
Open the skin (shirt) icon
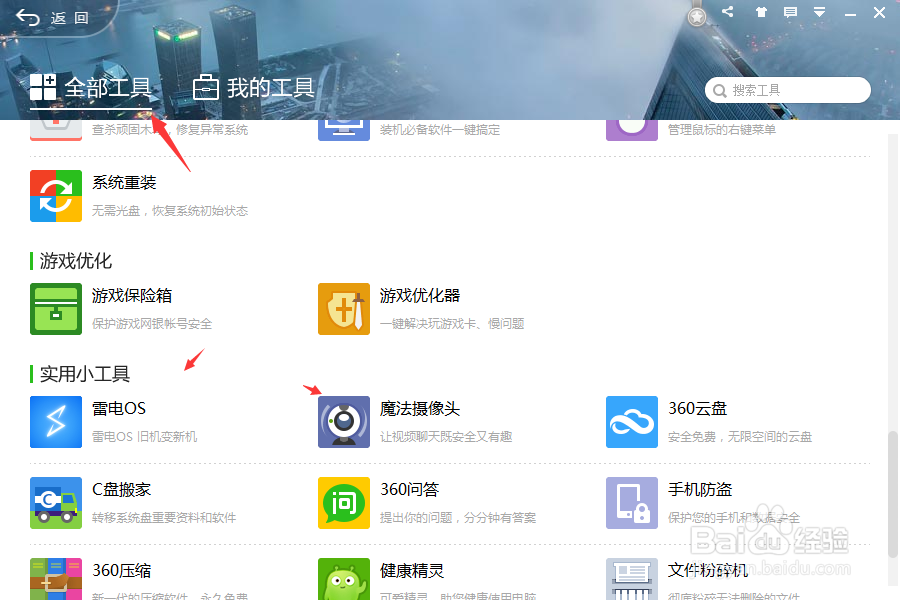[761, 12]
